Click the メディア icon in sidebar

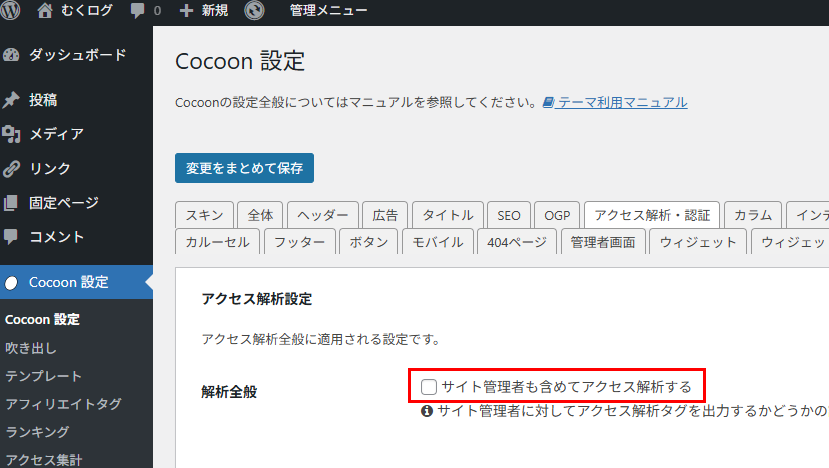point(11,134)
